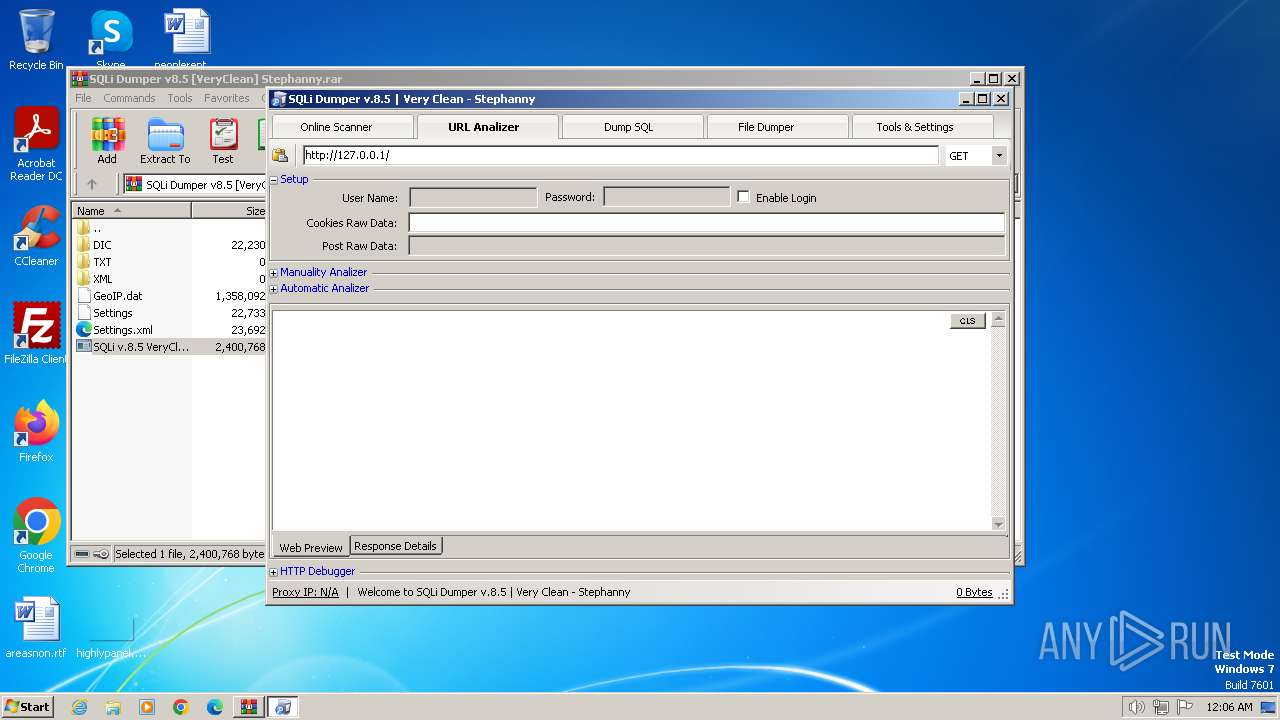Open the GET method dropdown
The height and width of the screenshot is (720, 1280).
(x=998, y=156)
